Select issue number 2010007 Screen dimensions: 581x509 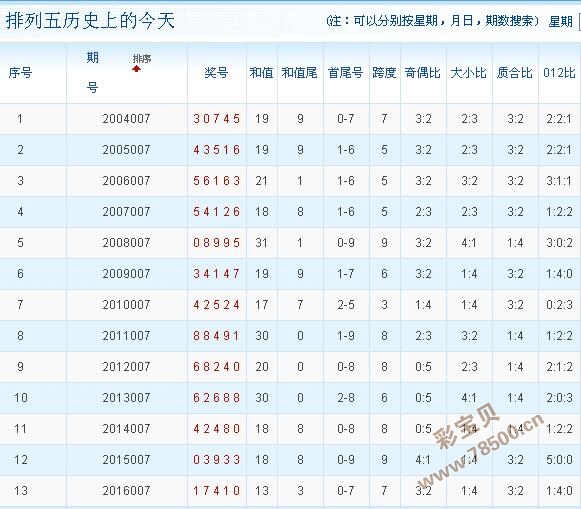tap(126, 305)
